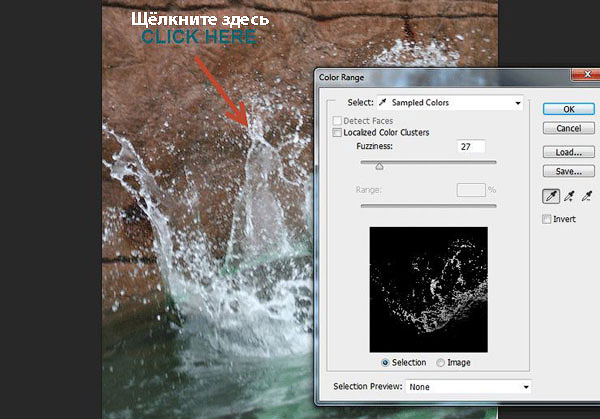Click the Range slider track

pos(428,206)
